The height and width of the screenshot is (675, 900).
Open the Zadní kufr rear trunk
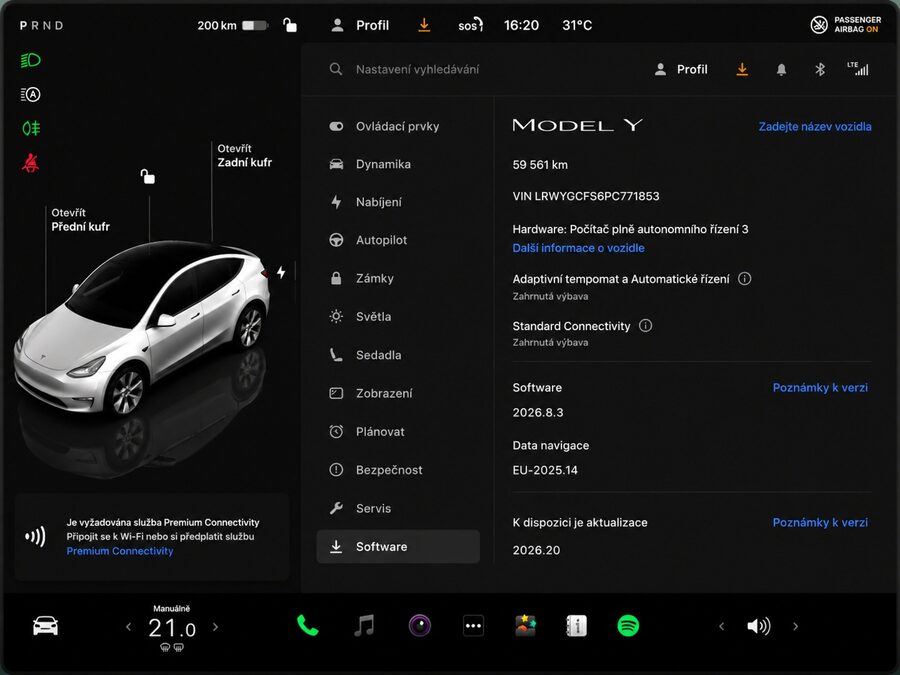244,156
